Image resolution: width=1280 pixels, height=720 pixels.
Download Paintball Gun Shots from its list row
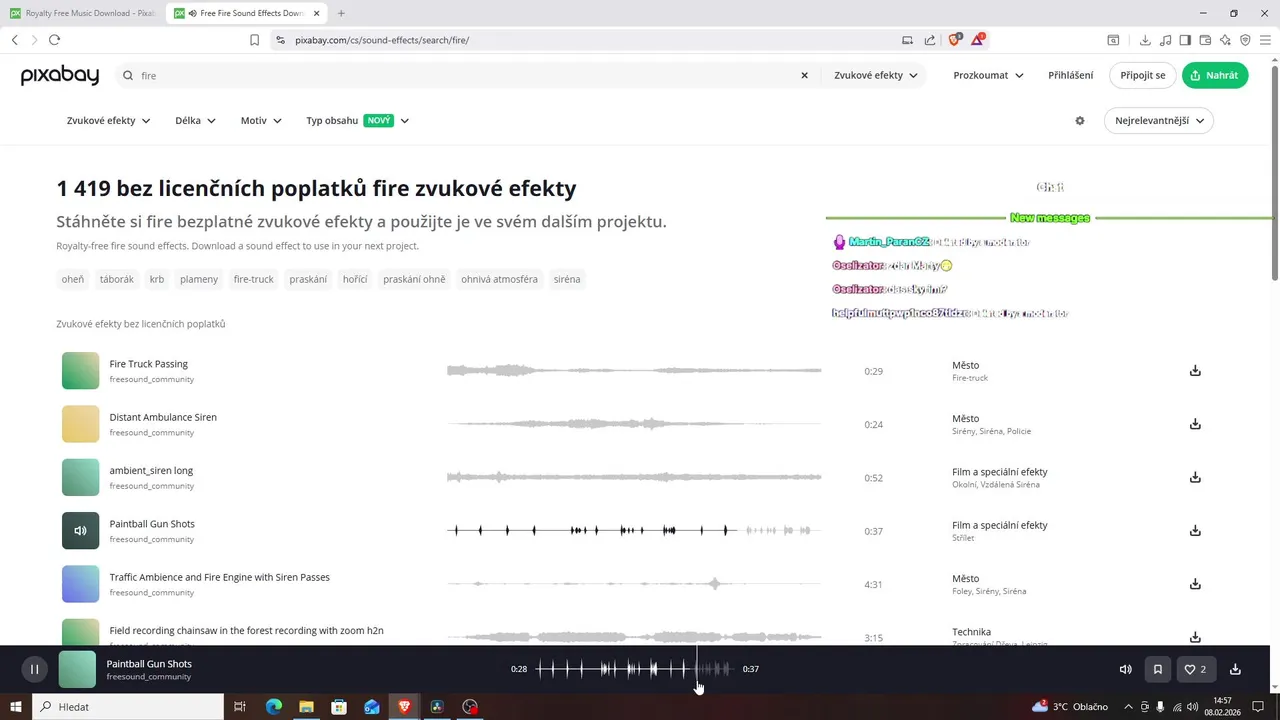(x=1195, y=531)
